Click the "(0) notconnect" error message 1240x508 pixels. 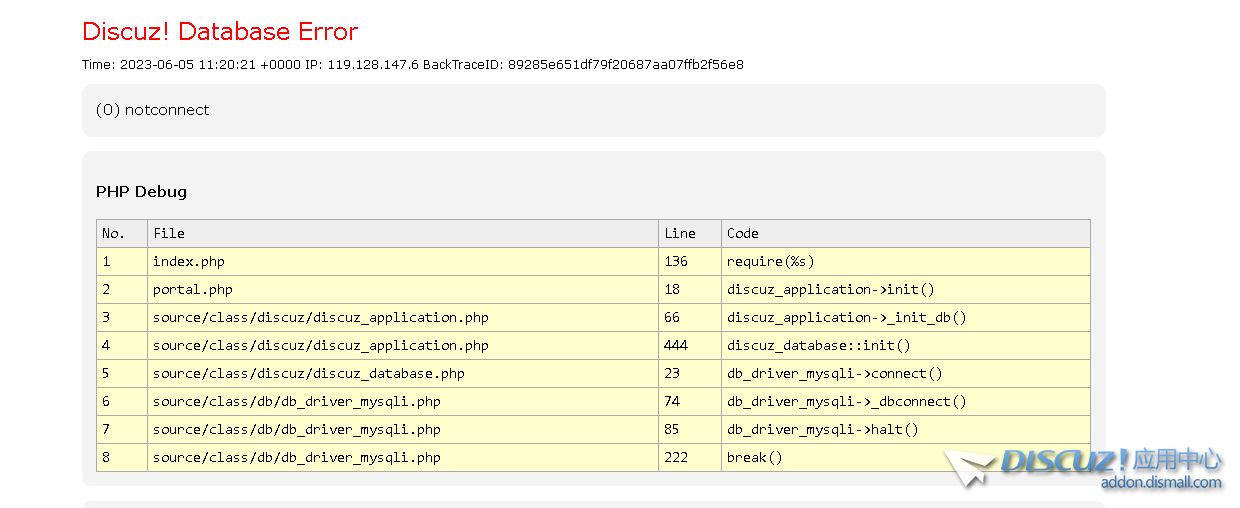point(153,110)
